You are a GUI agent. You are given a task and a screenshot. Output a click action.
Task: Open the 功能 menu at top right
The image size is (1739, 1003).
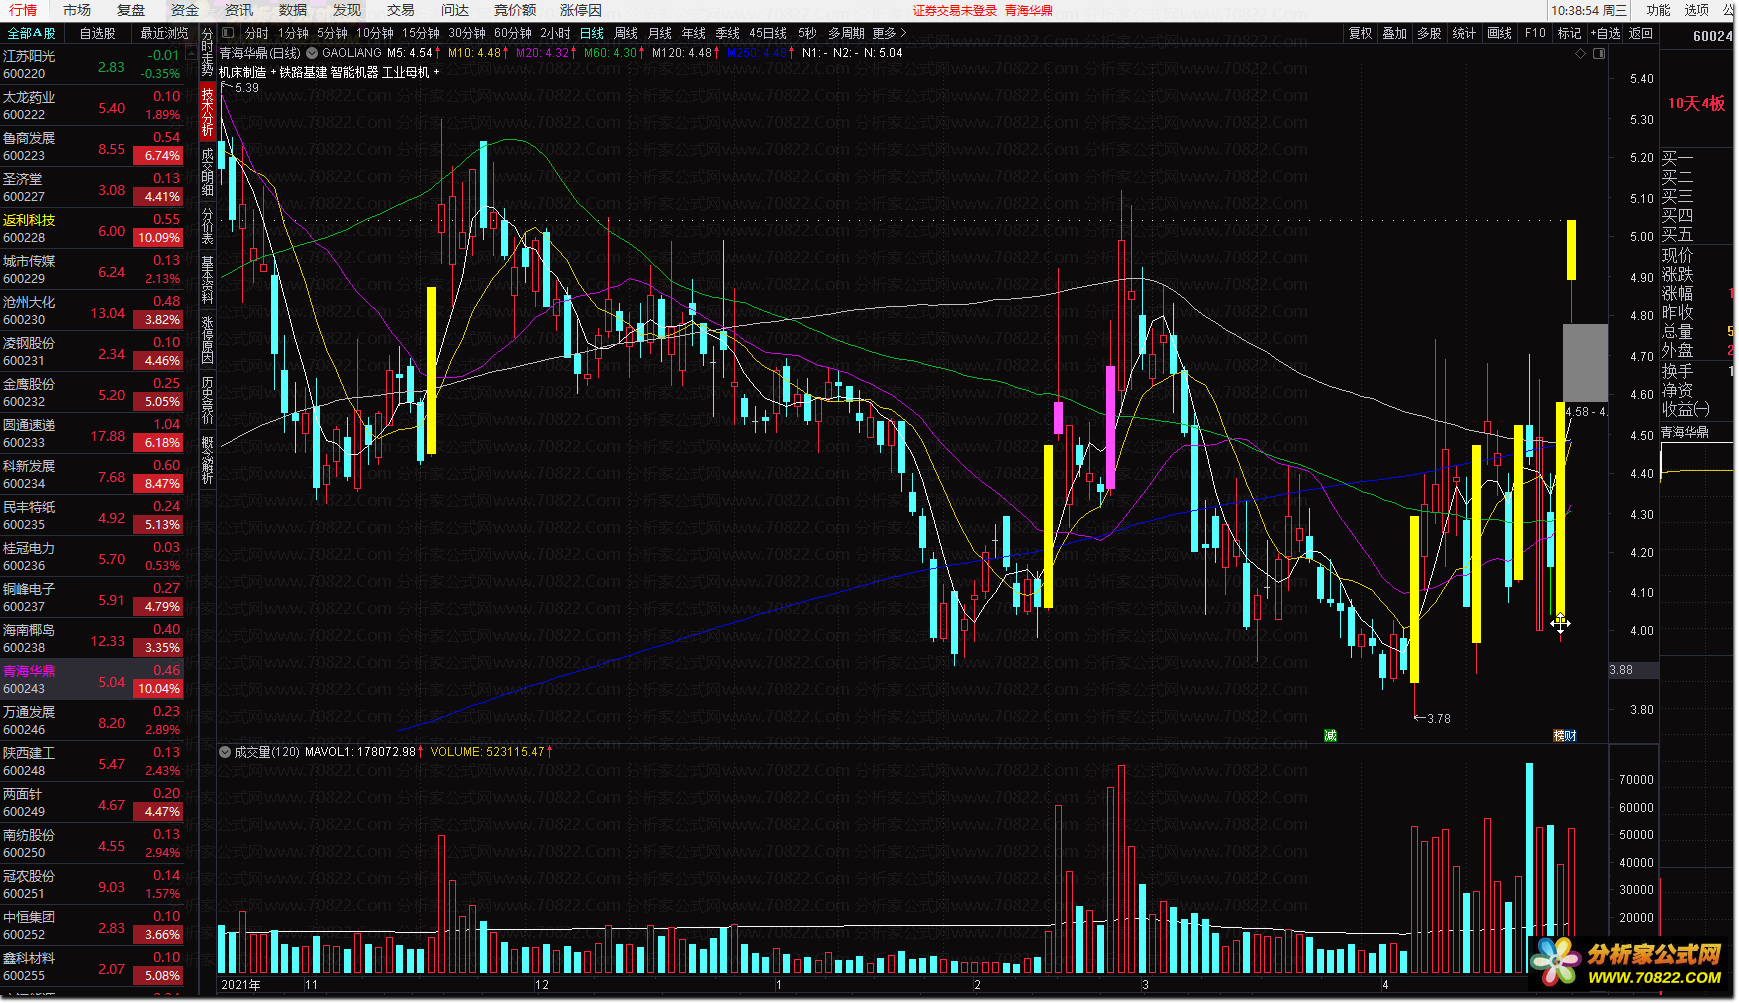pyautogui.click(x=1659, y=10)
